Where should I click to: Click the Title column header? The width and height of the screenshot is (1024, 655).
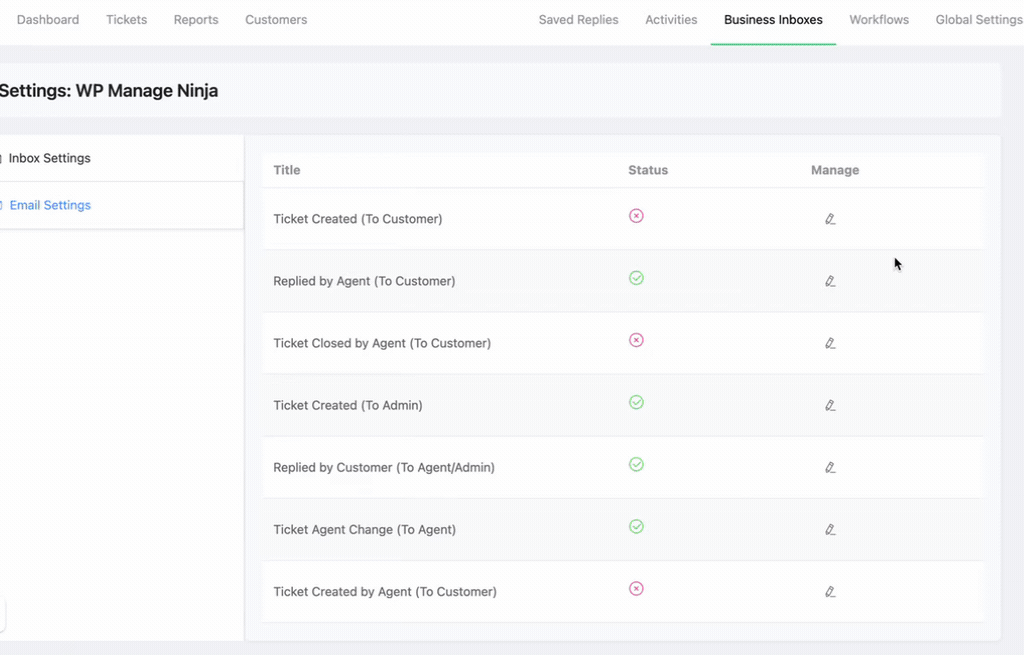click(287, 170)
